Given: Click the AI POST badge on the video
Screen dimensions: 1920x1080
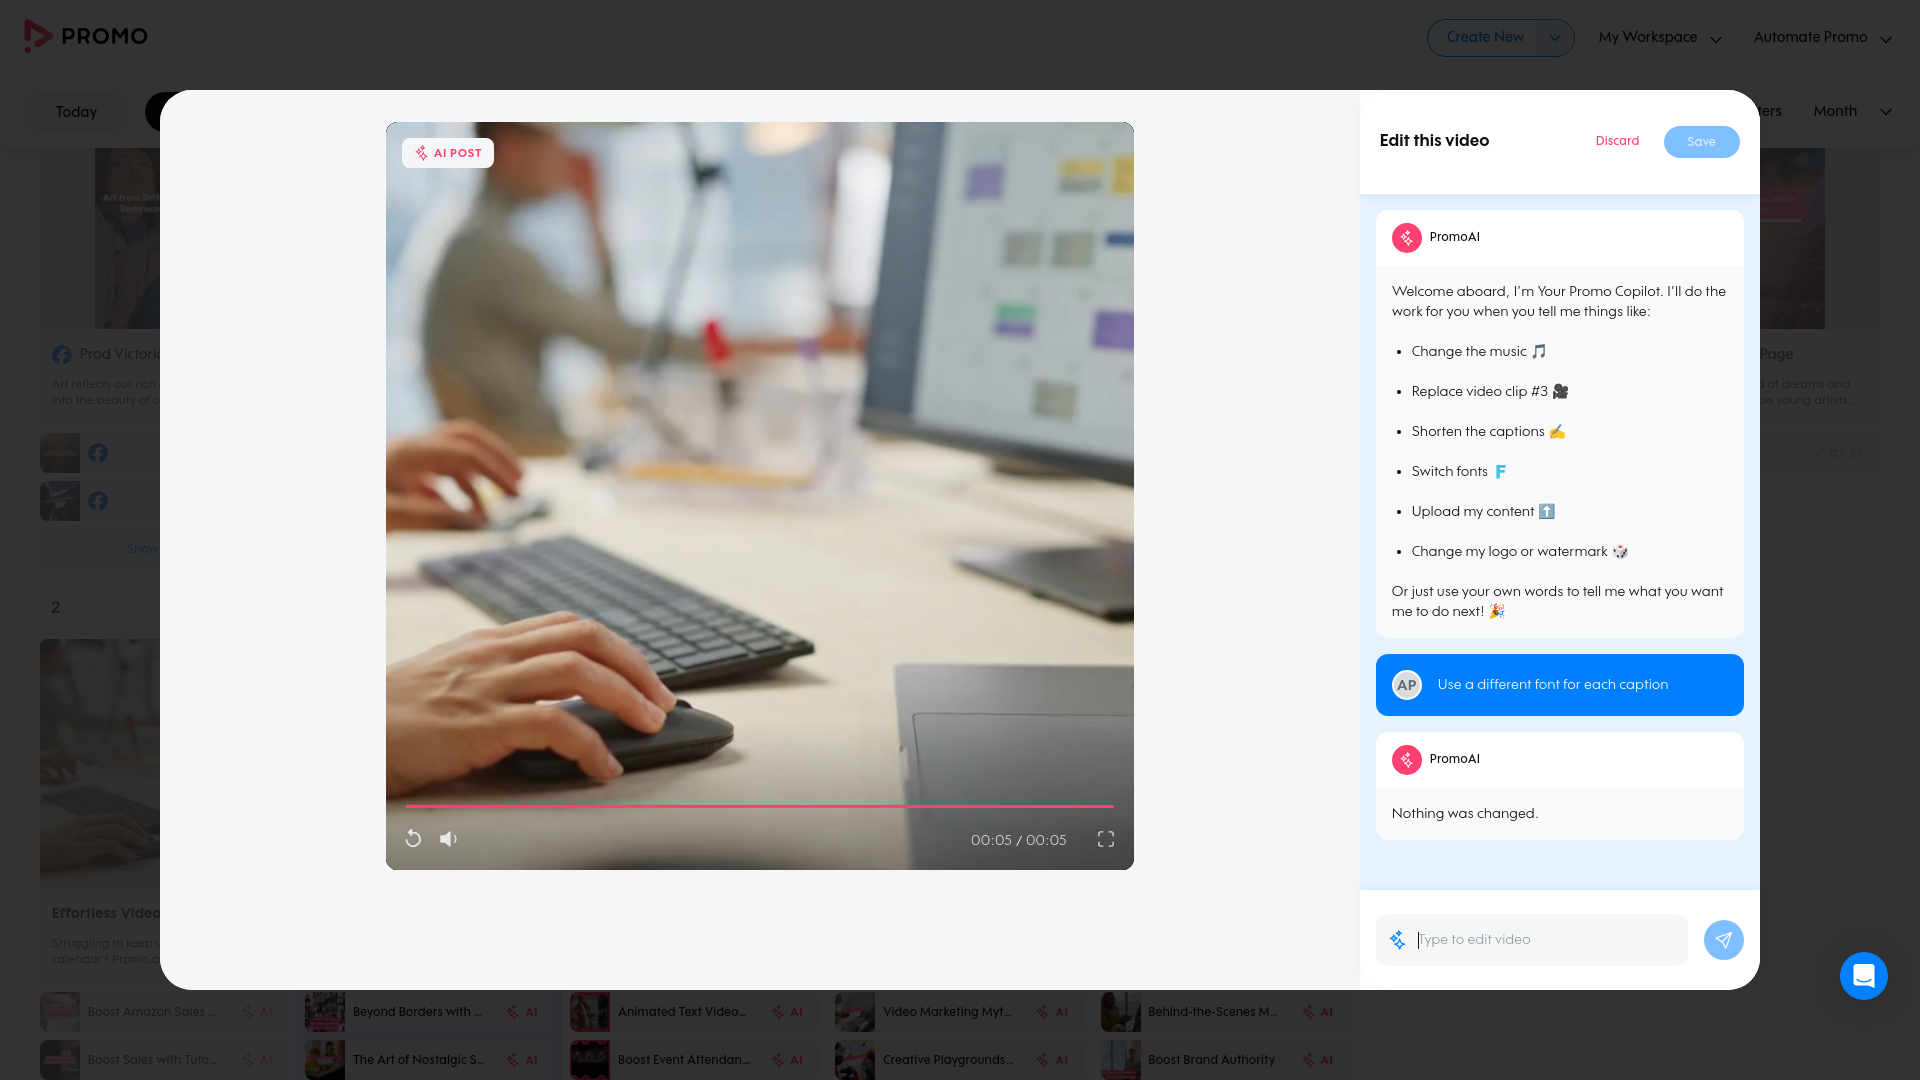Looking at the screenshot, I should click(x=447, y=153).
